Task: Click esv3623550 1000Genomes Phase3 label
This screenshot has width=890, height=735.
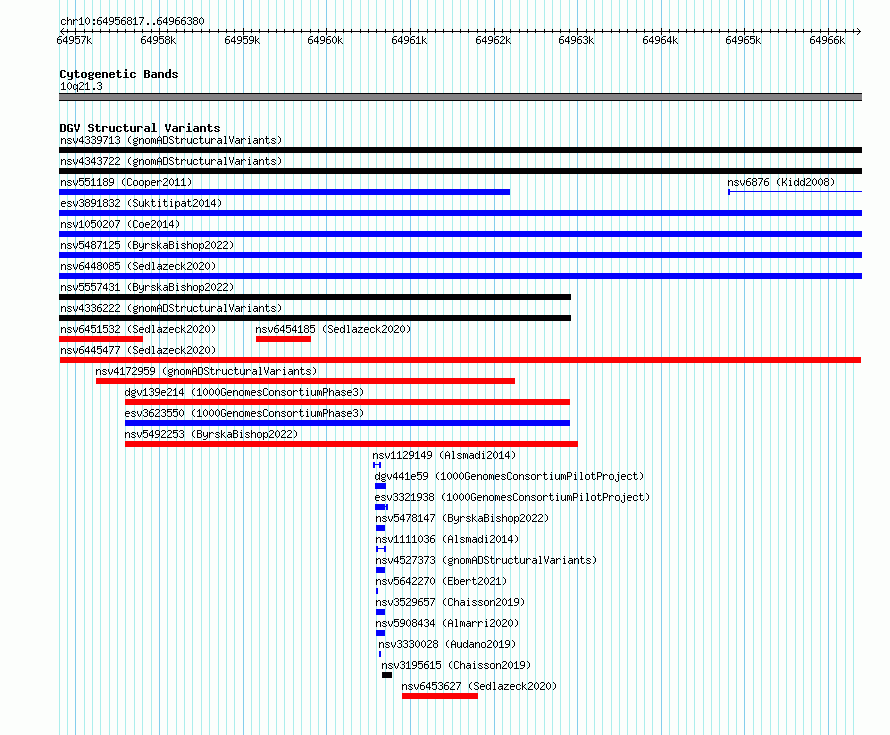Action: (244, 413)
